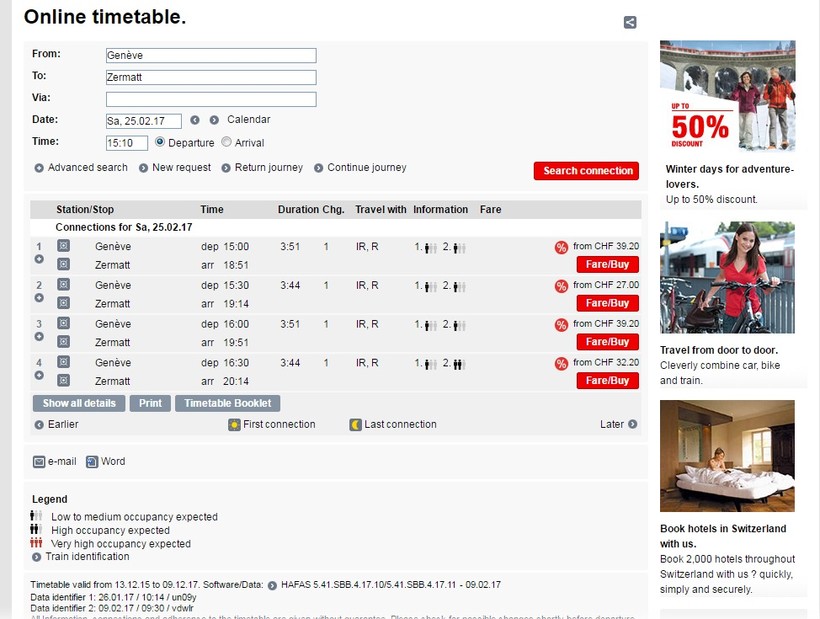
Task: Click the e-mail envelope icon
Action: coord(39,462)
